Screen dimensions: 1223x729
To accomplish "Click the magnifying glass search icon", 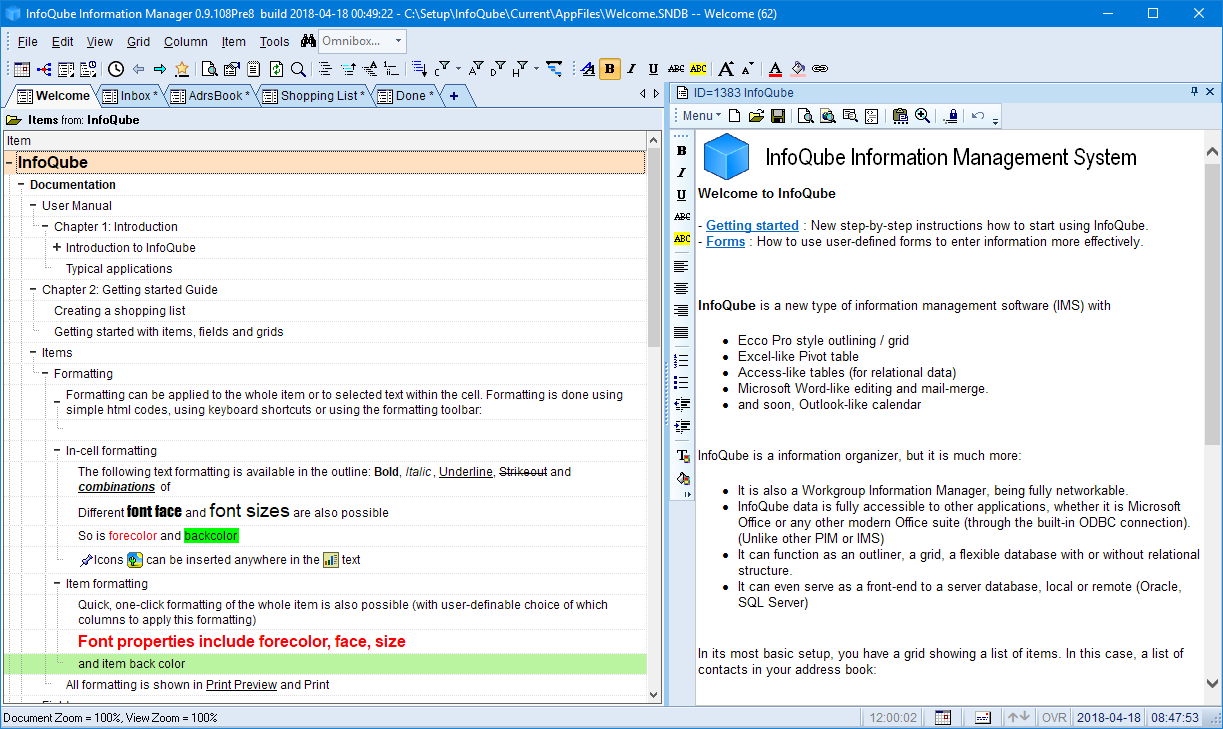I will point(298,69).
